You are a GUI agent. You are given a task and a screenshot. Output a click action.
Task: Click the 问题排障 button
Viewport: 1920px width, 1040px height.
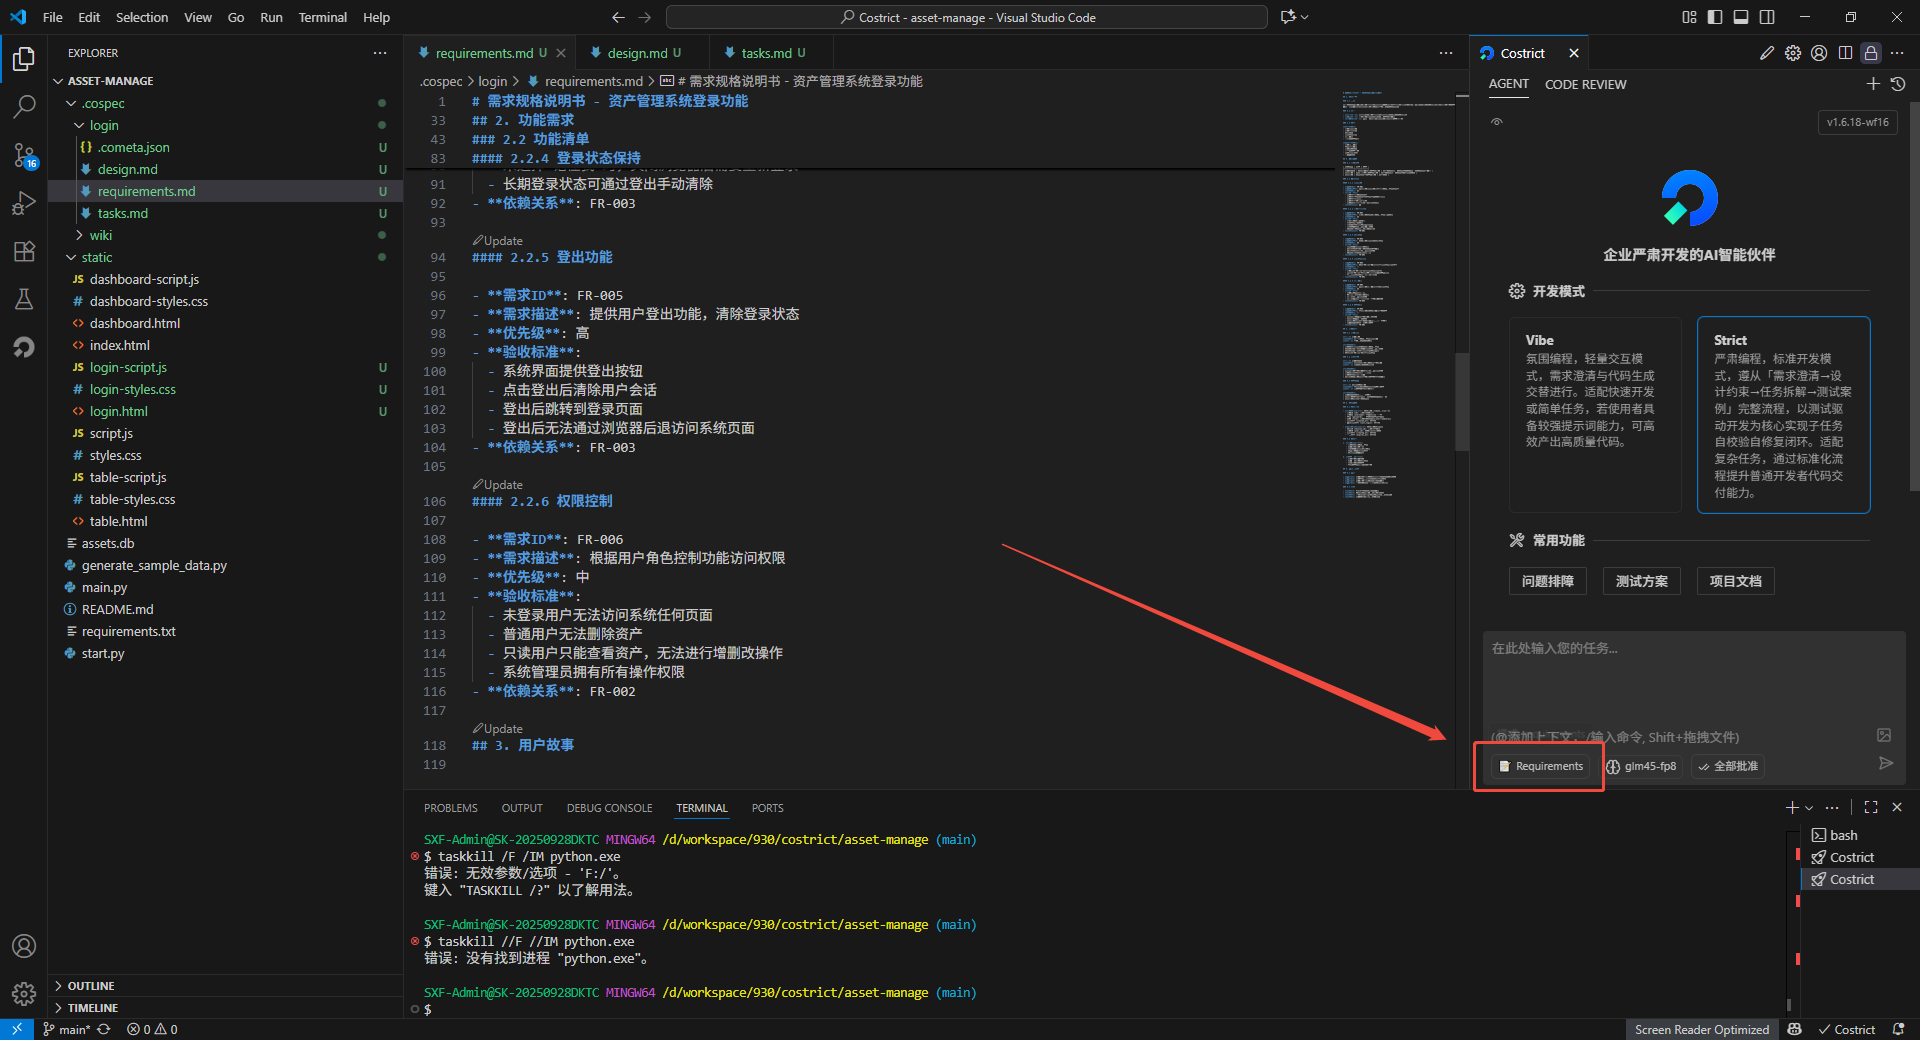1547,581
